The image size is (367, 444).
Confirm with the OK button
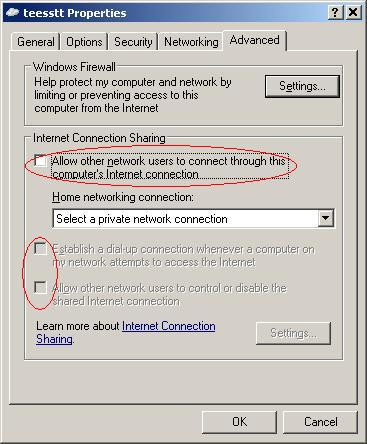239,422
